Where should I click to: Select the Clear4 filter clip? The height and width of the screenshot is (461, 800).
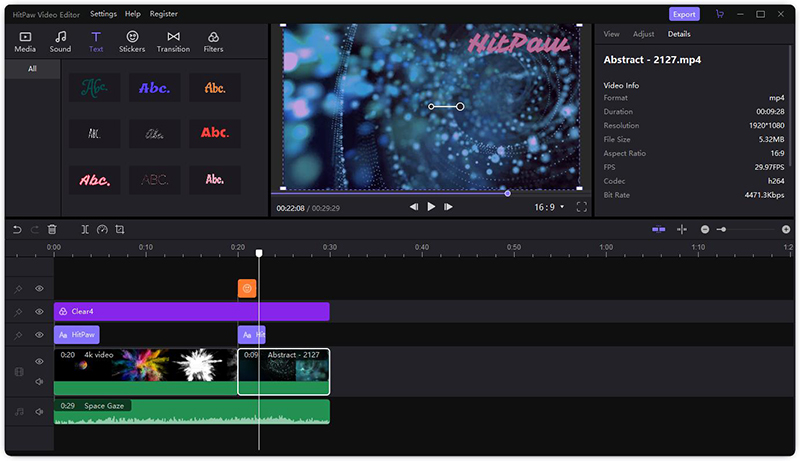192,312
